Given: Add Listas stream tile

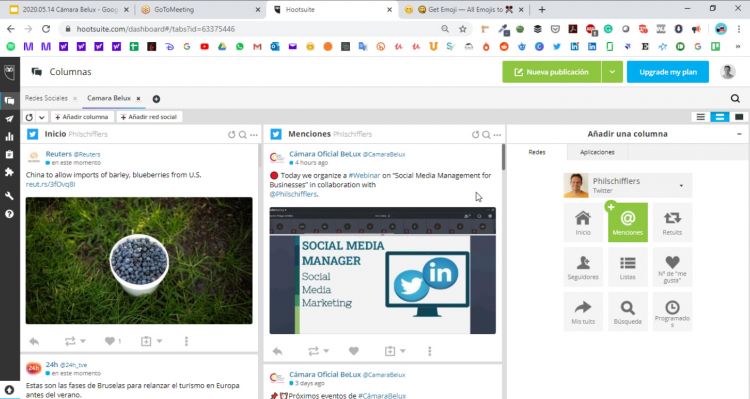Looking at the screenshot, I should pyautogui.click(x=628, y=267).
